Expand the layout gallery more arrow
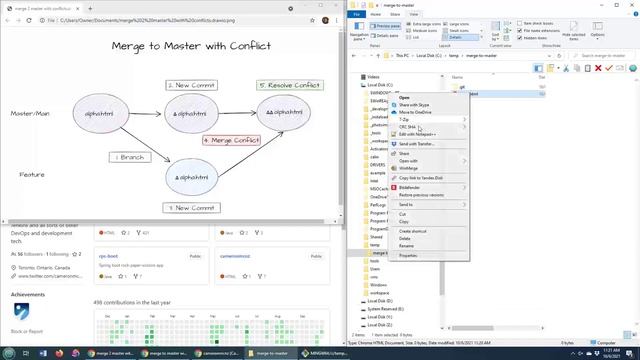The height and width of the screenshot is (360, 640). (482, 37)
